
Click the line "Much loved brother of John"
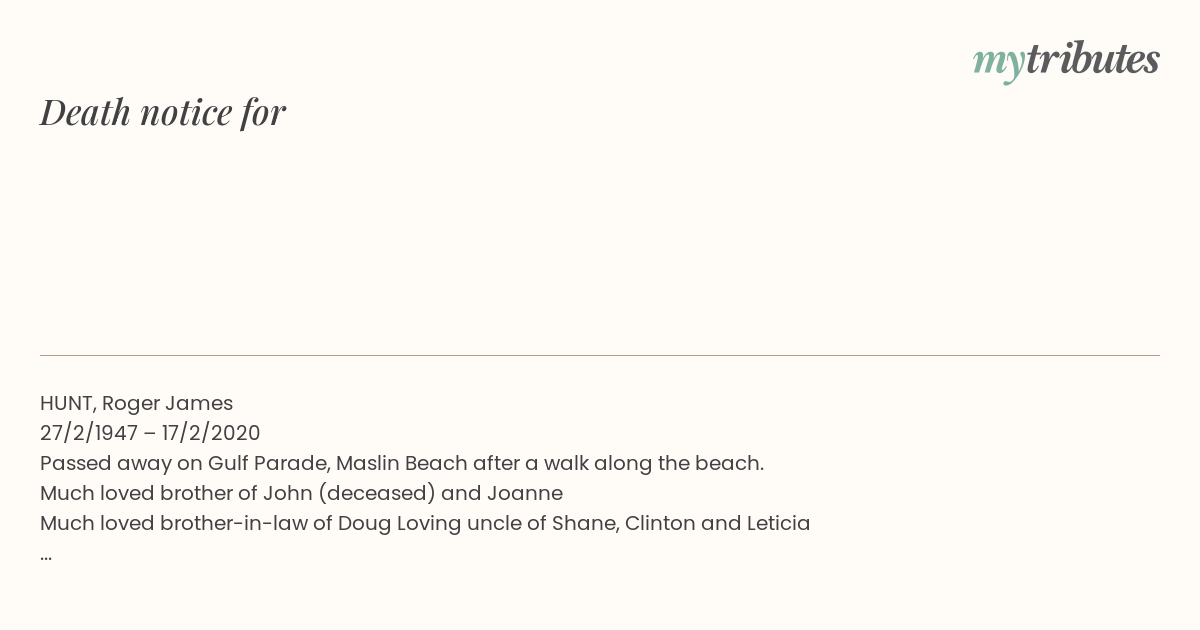[x=301, y=493]
